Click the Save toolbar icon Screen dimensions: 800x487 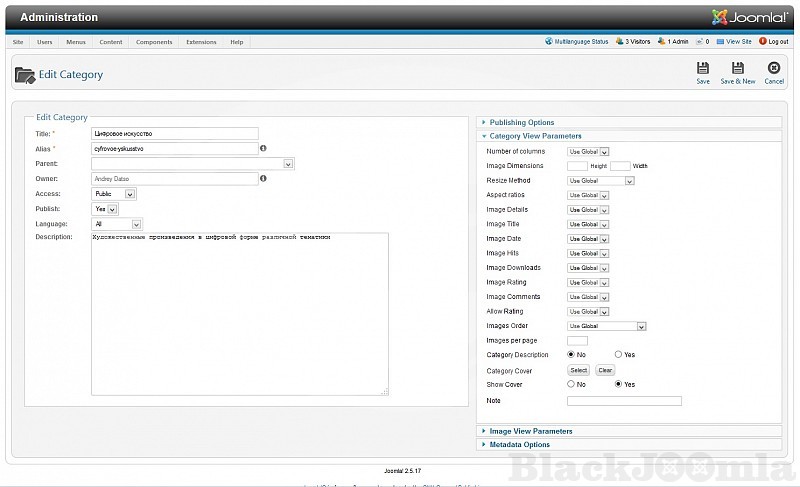703,69
